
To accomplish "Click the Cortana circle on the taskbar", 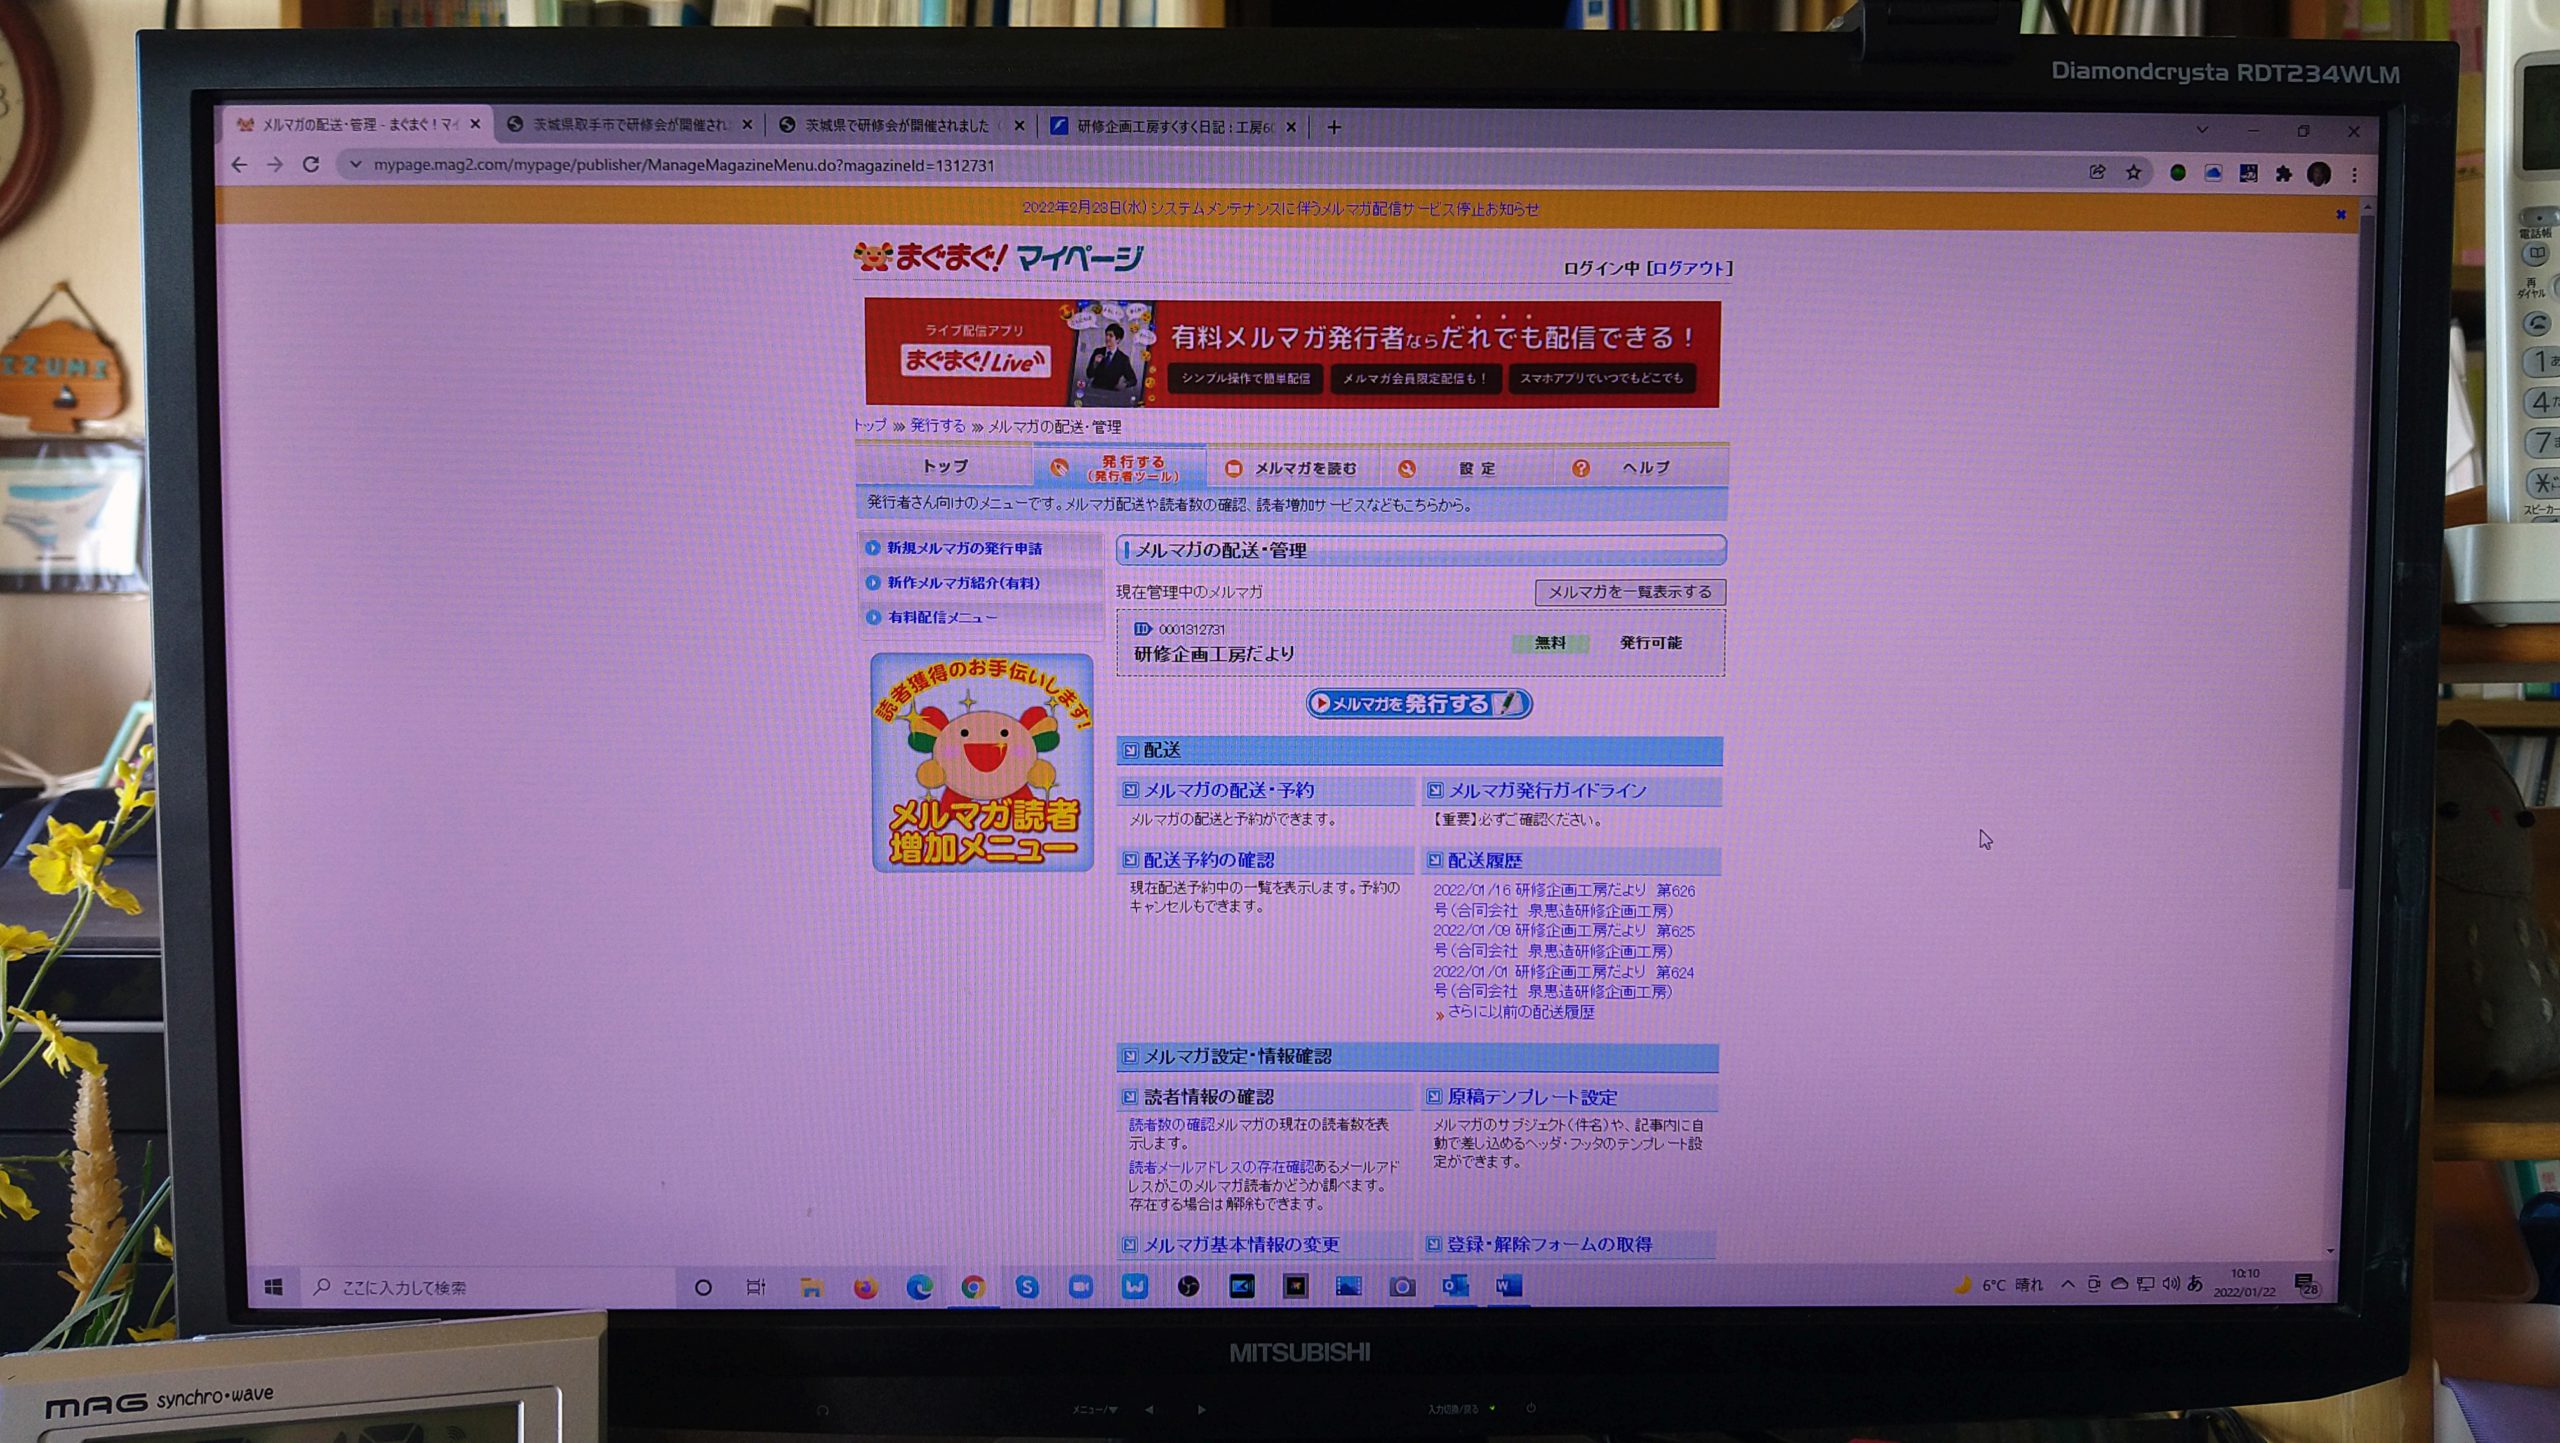I will [703, 1287].
